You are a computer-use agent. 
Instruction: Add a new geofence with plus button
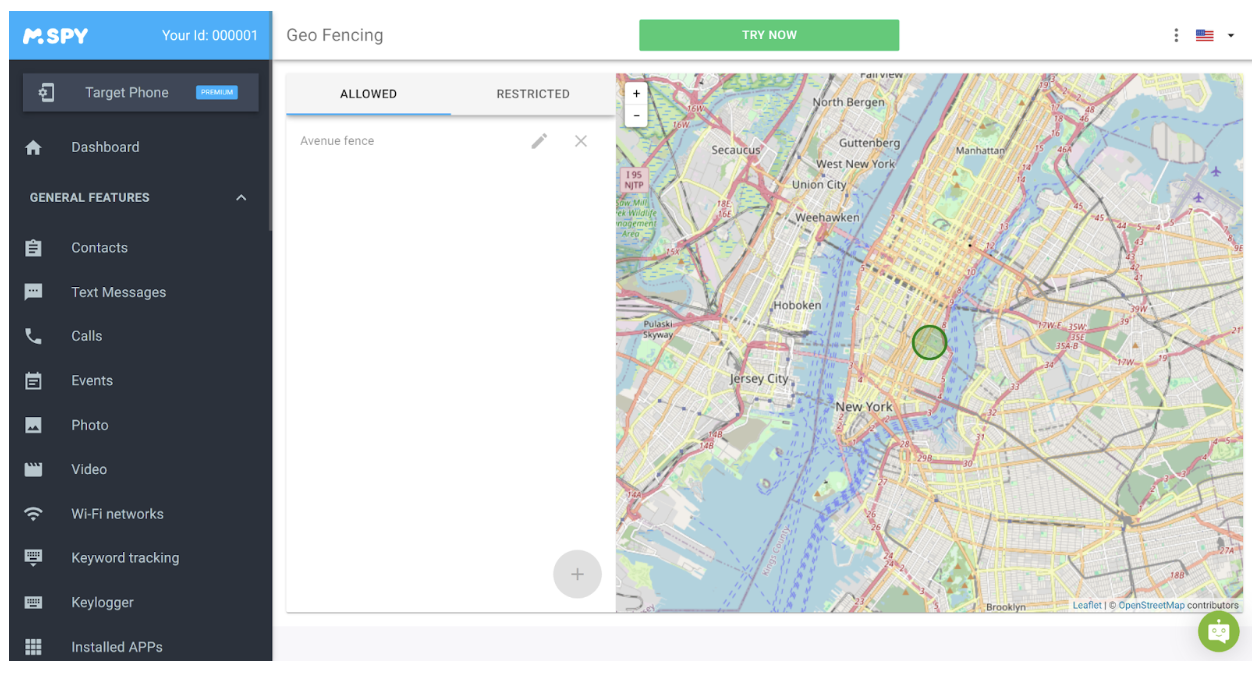click(577, 574)
